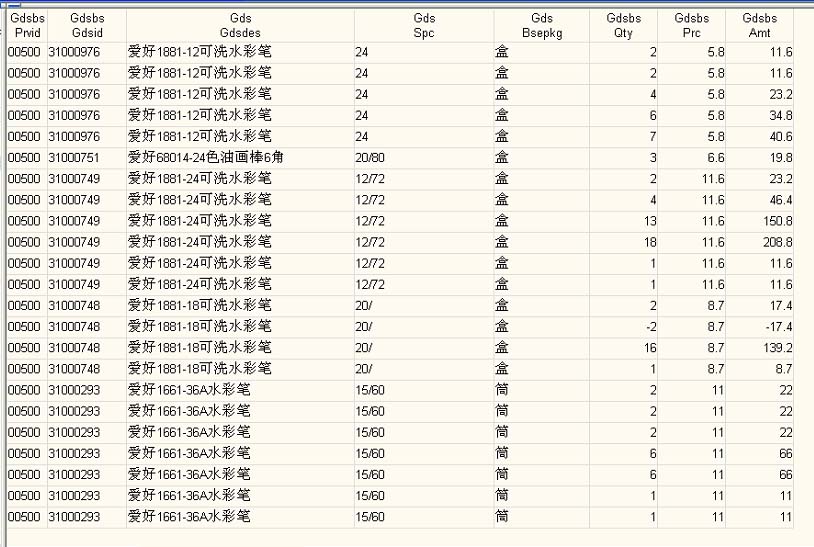Select the Gds Spc column header
814x547 pixels.
424,25
